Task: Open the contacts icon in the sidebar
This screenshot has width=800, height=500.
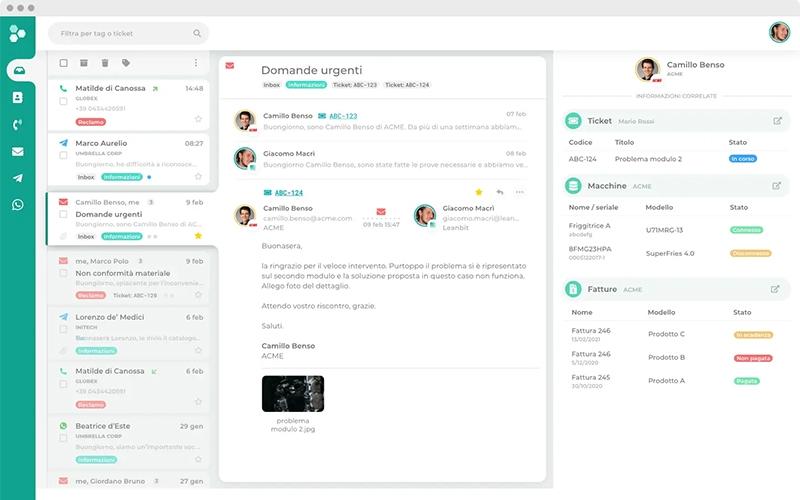Action: point(17,97)
